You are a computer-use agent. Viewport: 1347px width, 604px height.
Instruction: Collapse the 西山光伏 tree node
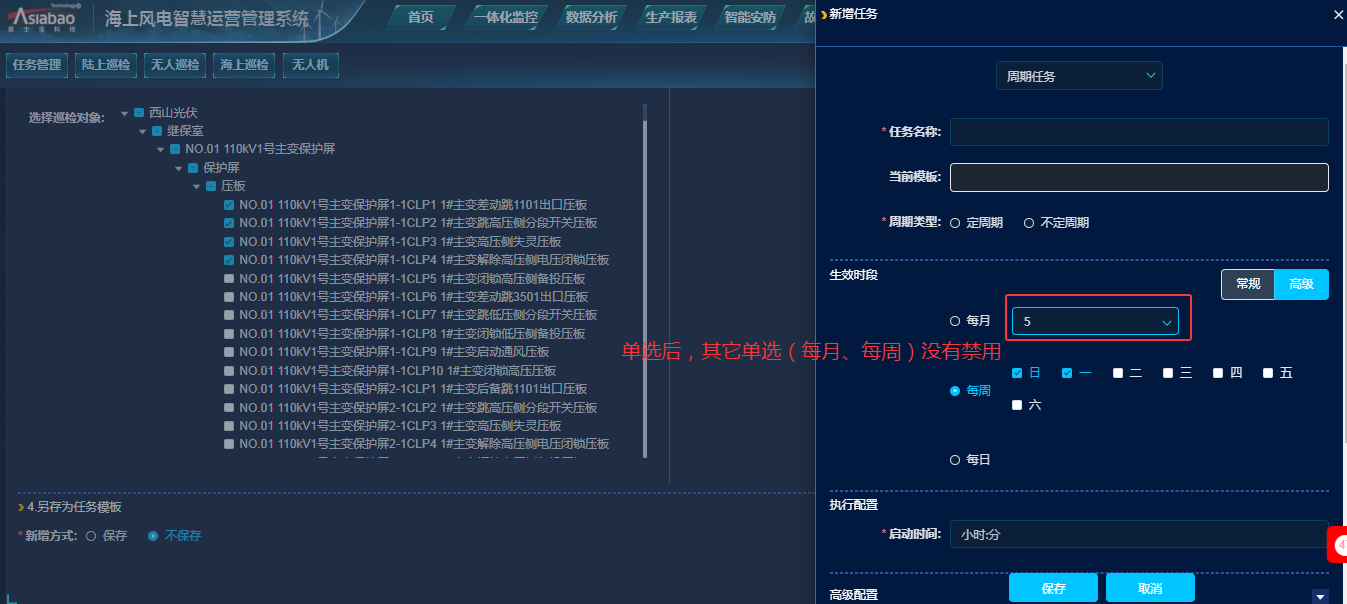(x=124, y=113)
